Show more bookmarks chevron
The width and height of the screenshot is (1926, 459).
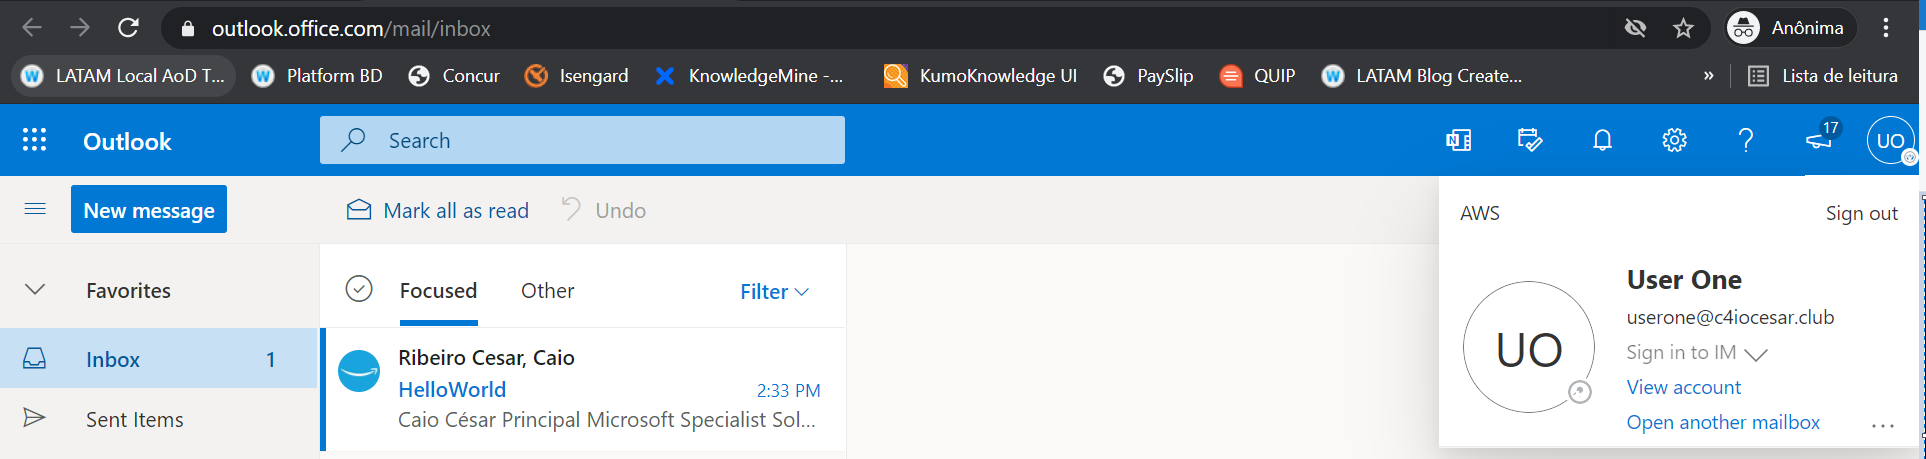click(x=1709, y=76)
